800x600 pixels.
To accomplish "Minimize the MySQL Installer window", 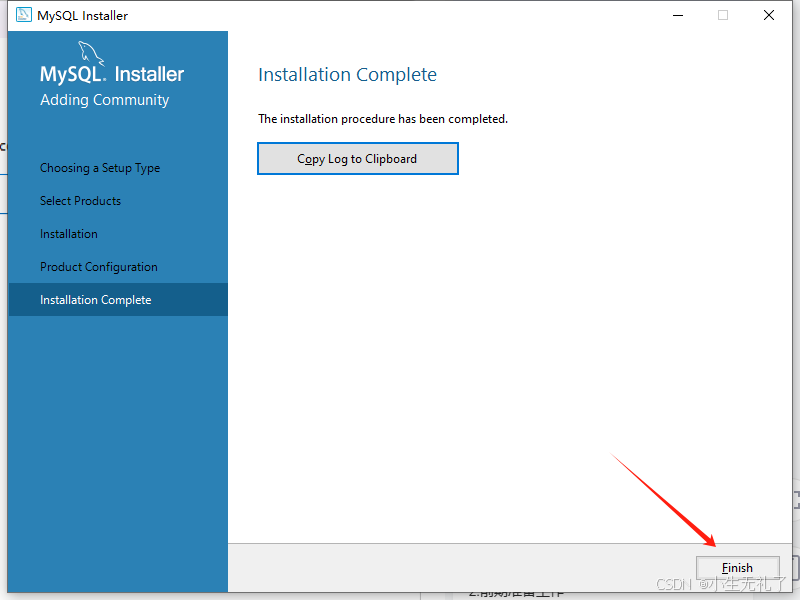I will 678,15.
